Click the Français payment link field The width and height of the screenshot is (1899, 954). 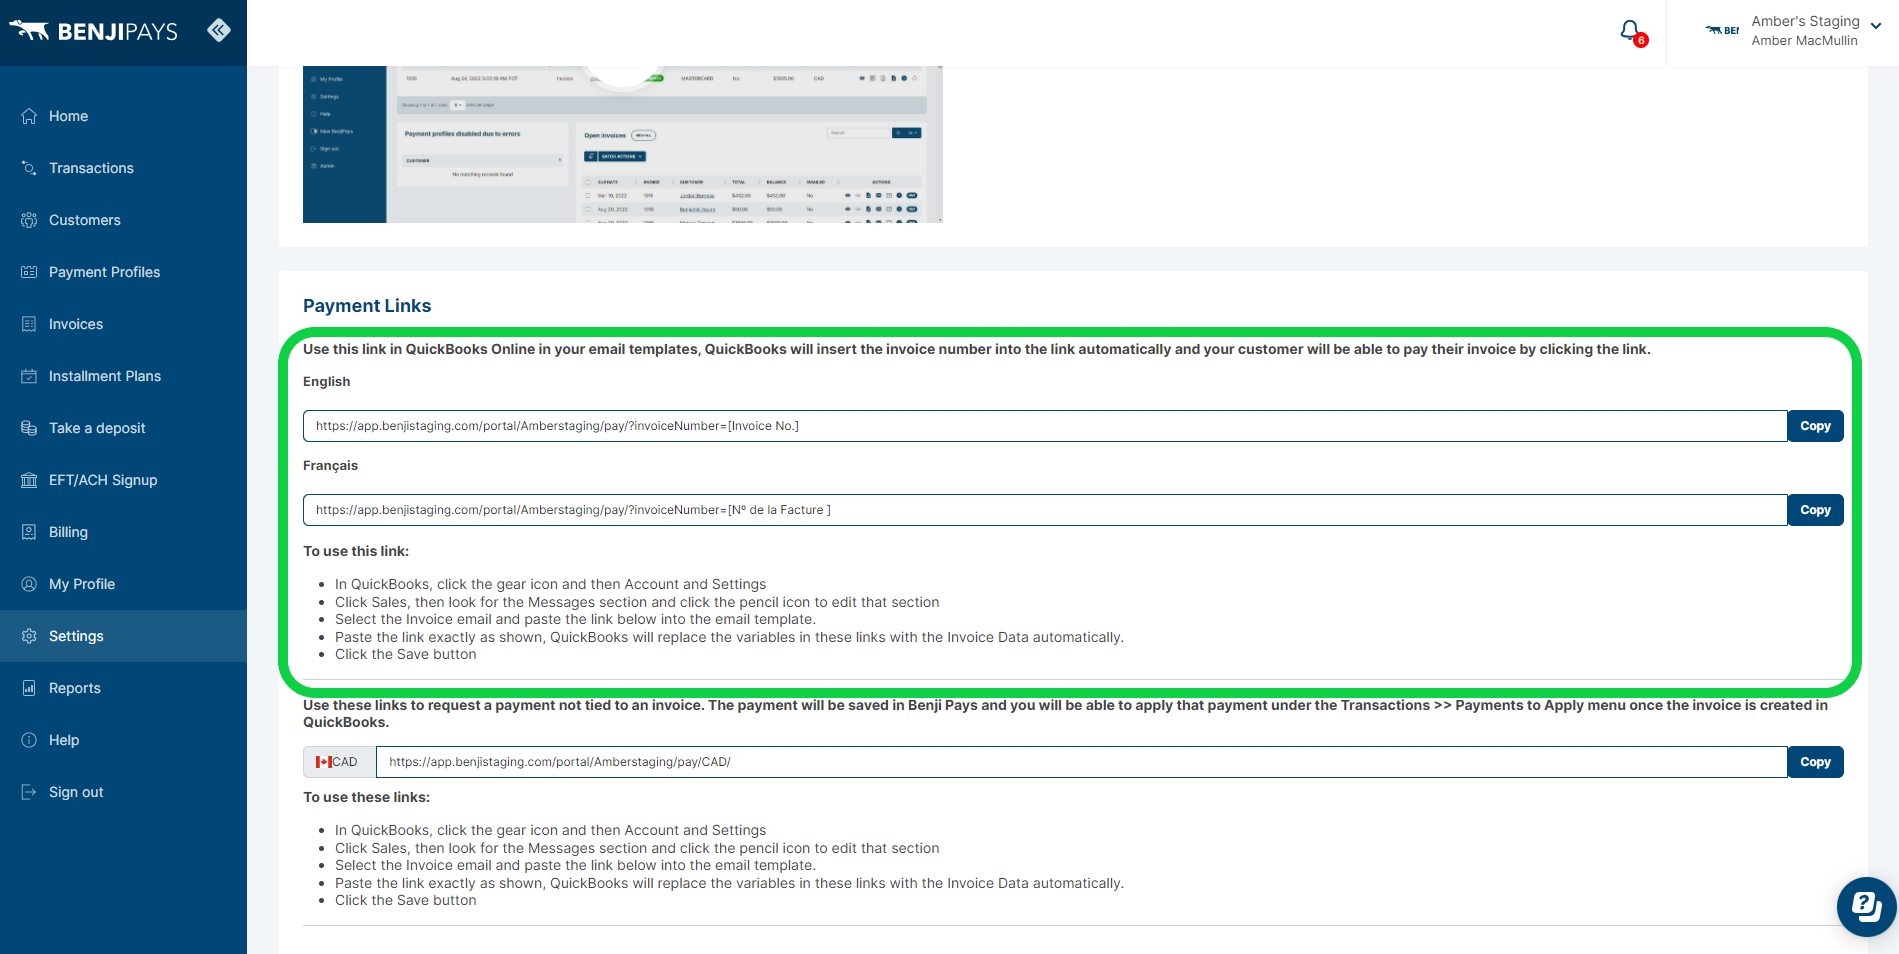1045,510
